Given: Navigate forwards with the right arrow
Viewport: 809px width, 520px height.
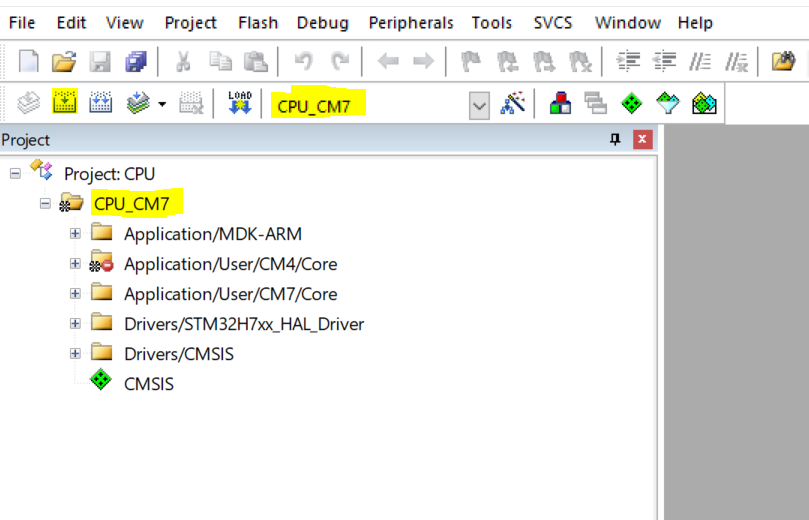Looking at the screenshot, I should [424, 61].
